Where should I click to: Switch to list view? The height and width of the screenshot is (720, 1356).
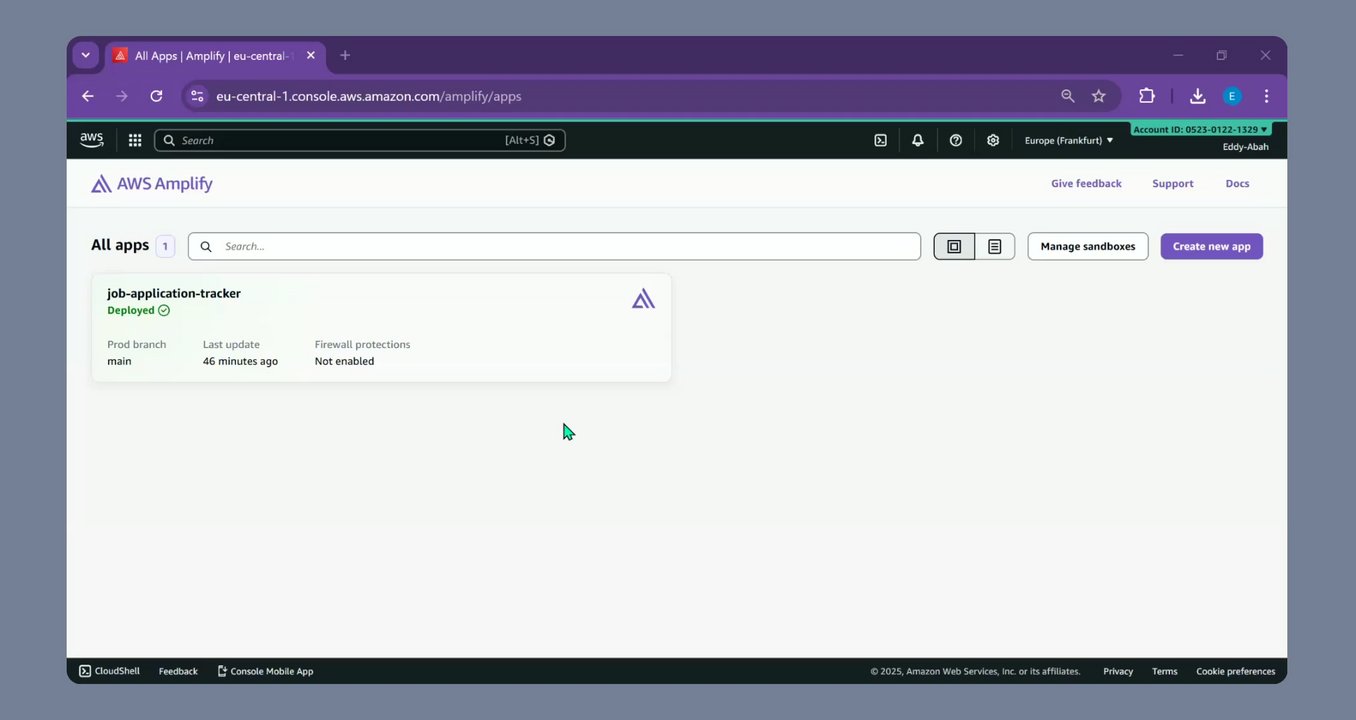point(995,246)
